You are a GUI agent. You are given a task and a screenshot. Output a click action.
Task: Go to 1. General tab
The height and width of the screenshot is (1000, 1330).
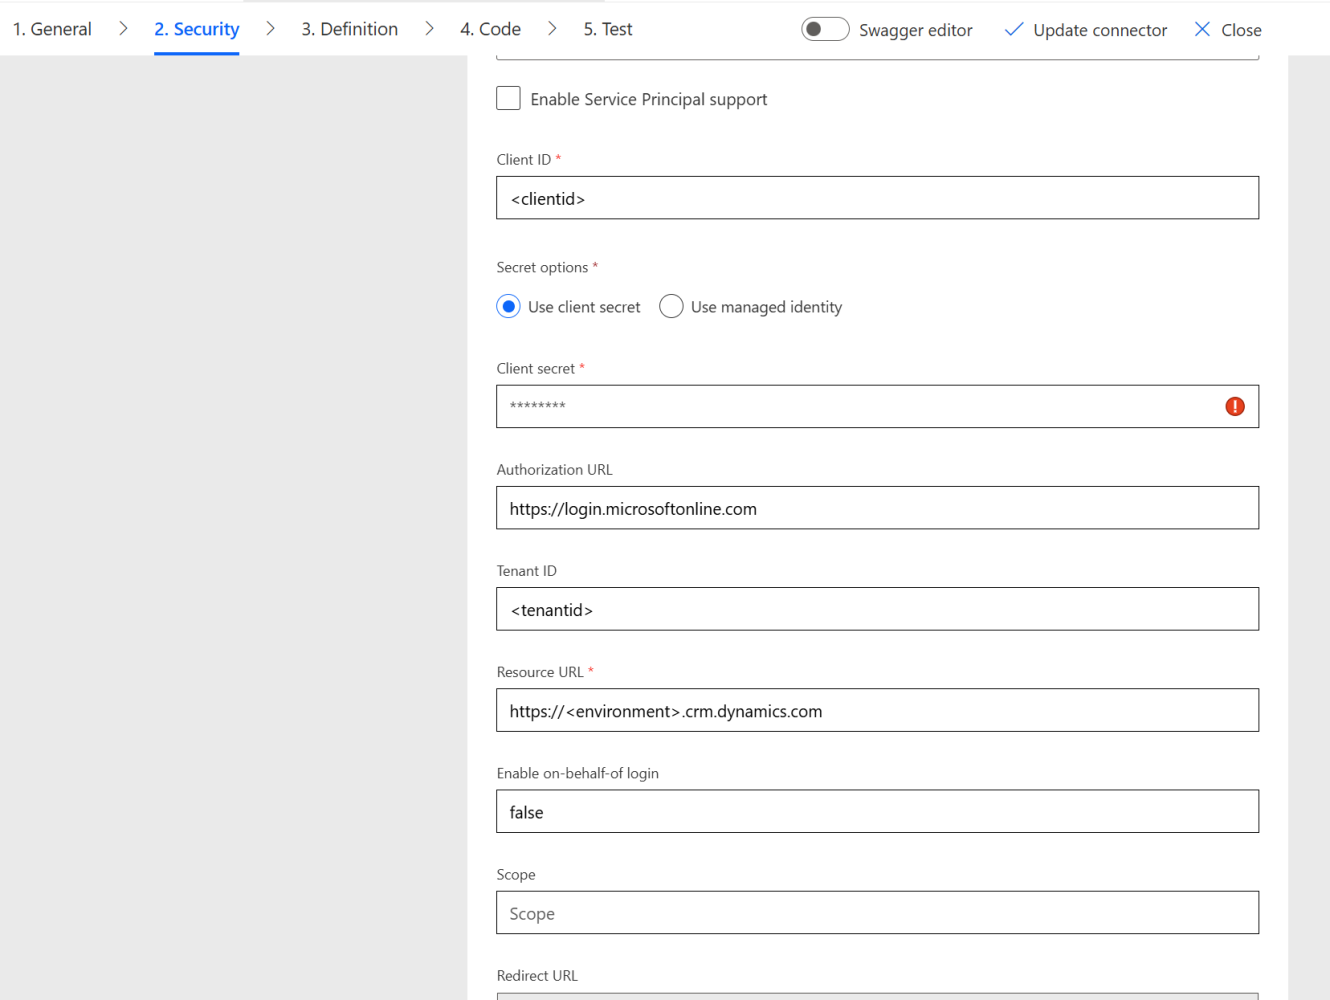click(52, 29)
